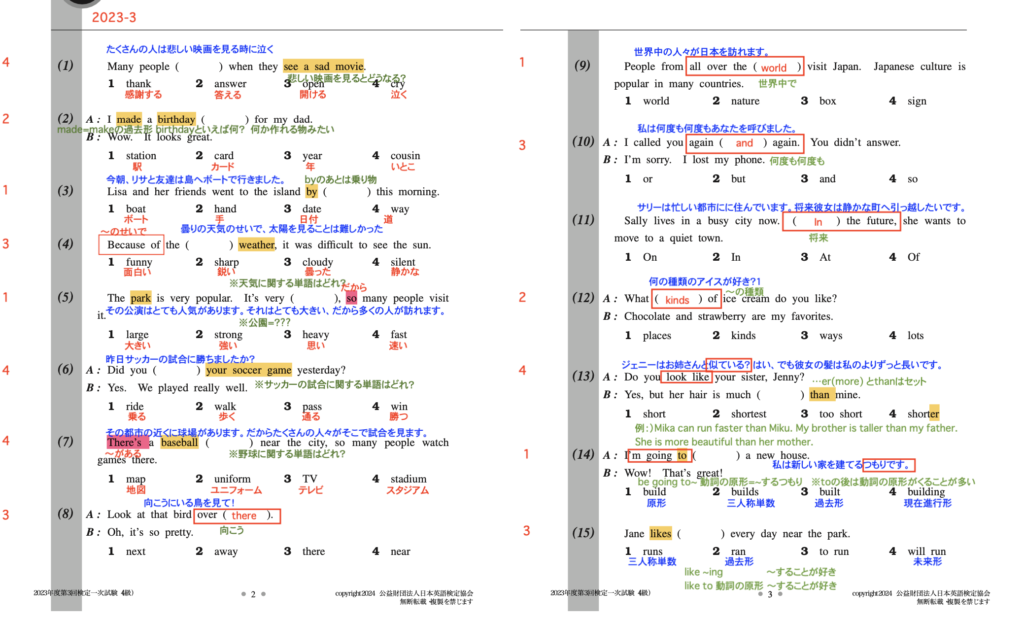Choose 'runs' option in question 15
This screenshot has height=620, width=1024.
pyautogui.click(x=652, y=551)
